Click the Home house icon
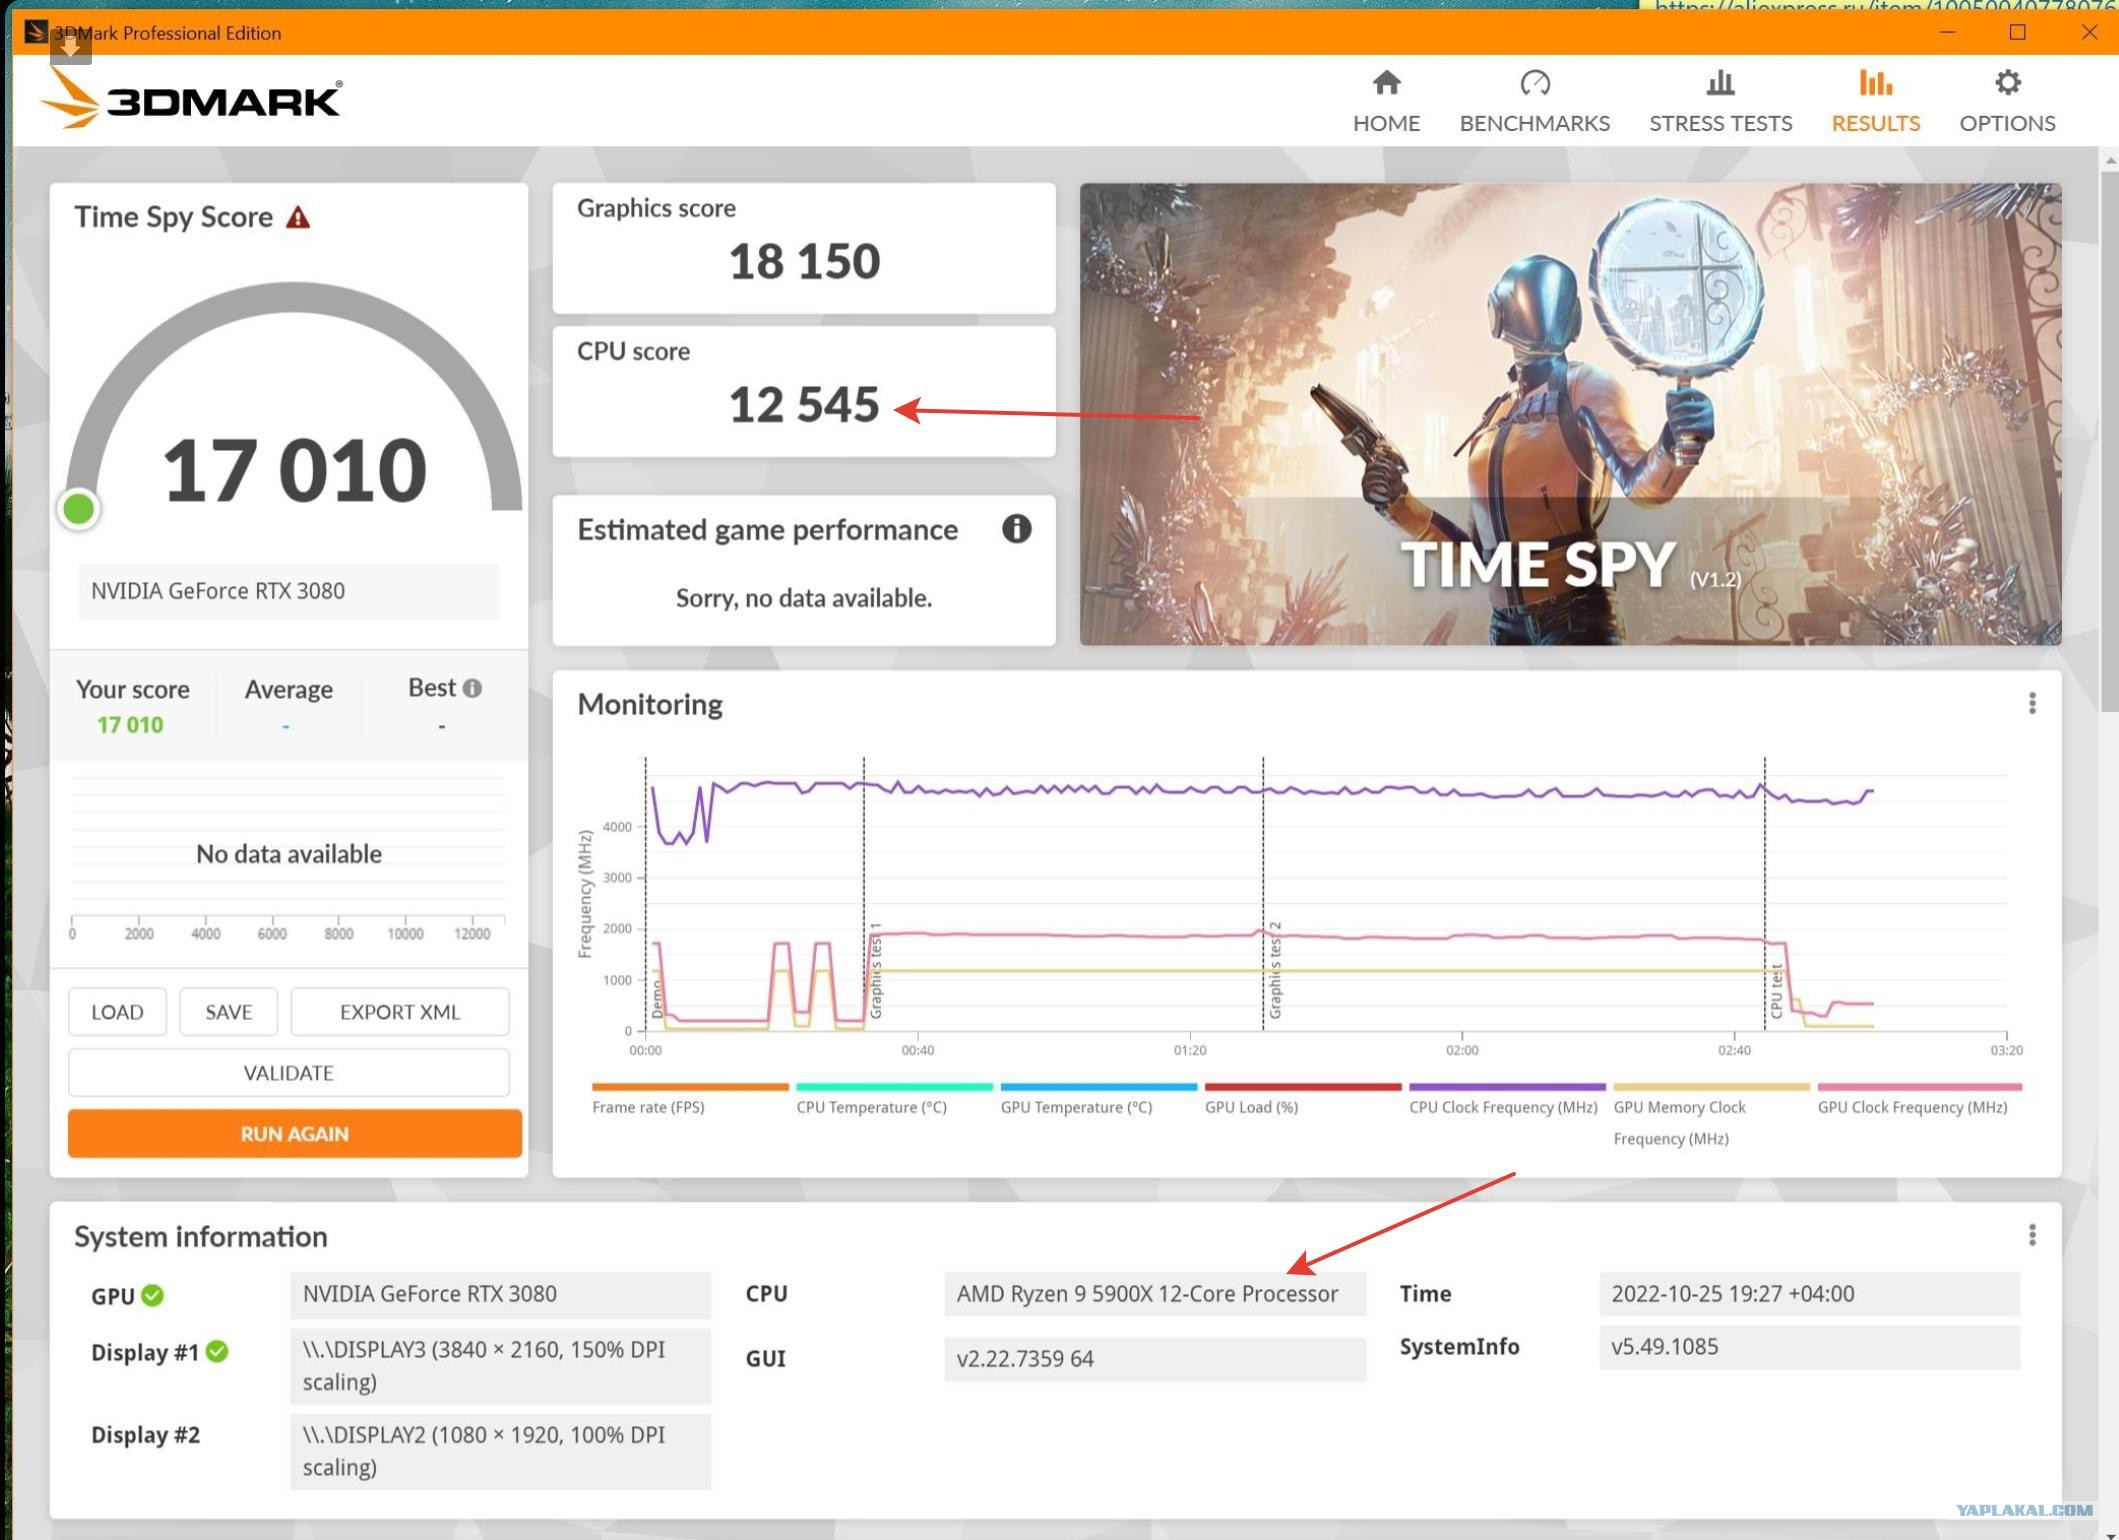Viewport: 2119px width, 1540px height. pyautogui.click(x=1386, y=83)
